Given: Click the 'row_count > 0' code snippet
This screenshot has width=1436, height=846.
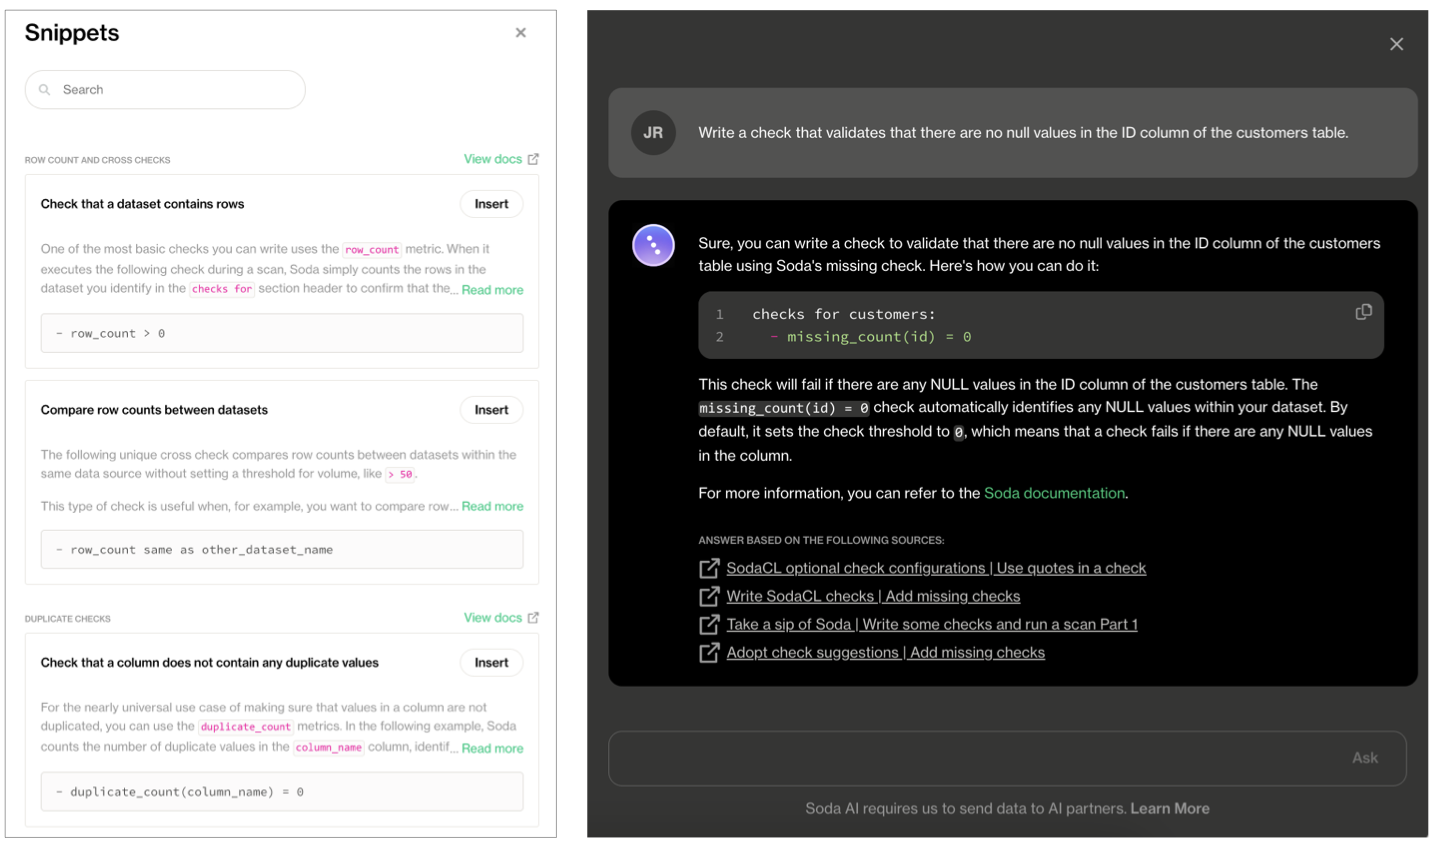Looking at the screenshot, I should coord(282,333).
